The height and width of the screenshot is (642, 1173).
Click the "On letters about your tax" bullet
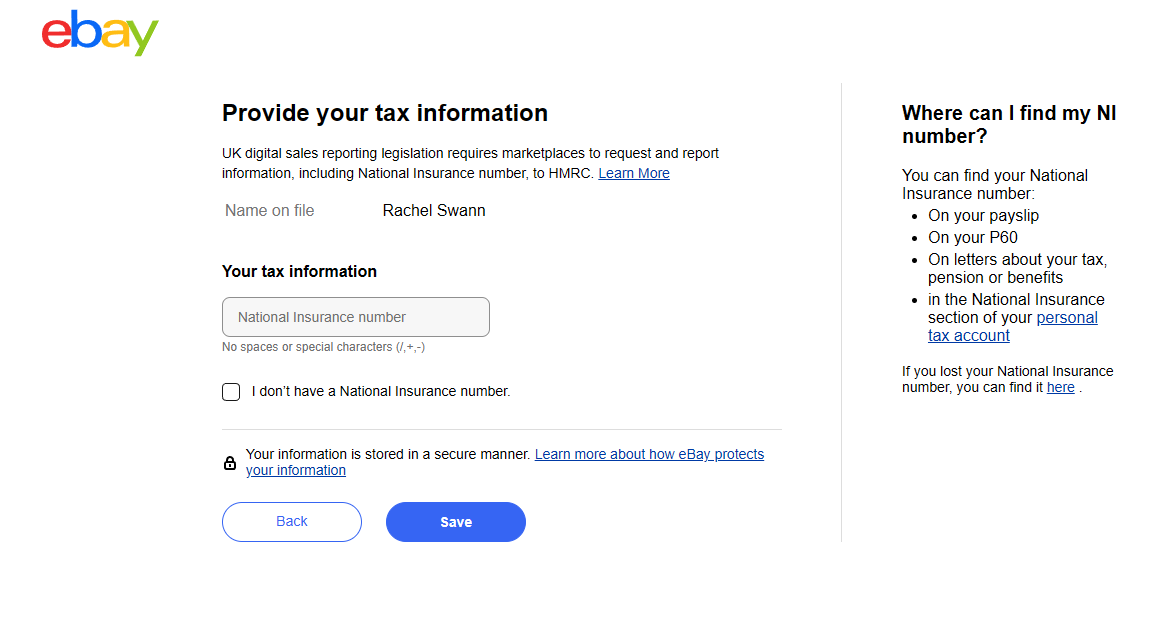1016,268
